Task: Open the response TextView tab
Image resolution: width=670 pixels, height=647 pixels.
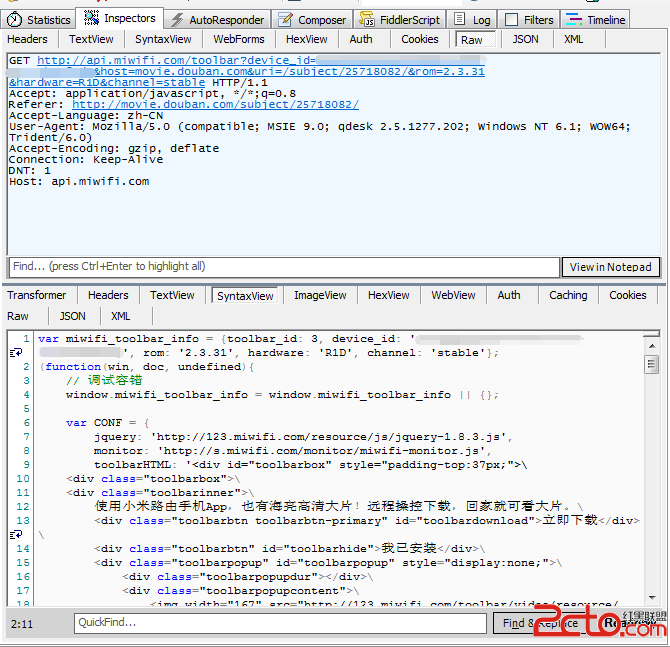Action: 172,295
